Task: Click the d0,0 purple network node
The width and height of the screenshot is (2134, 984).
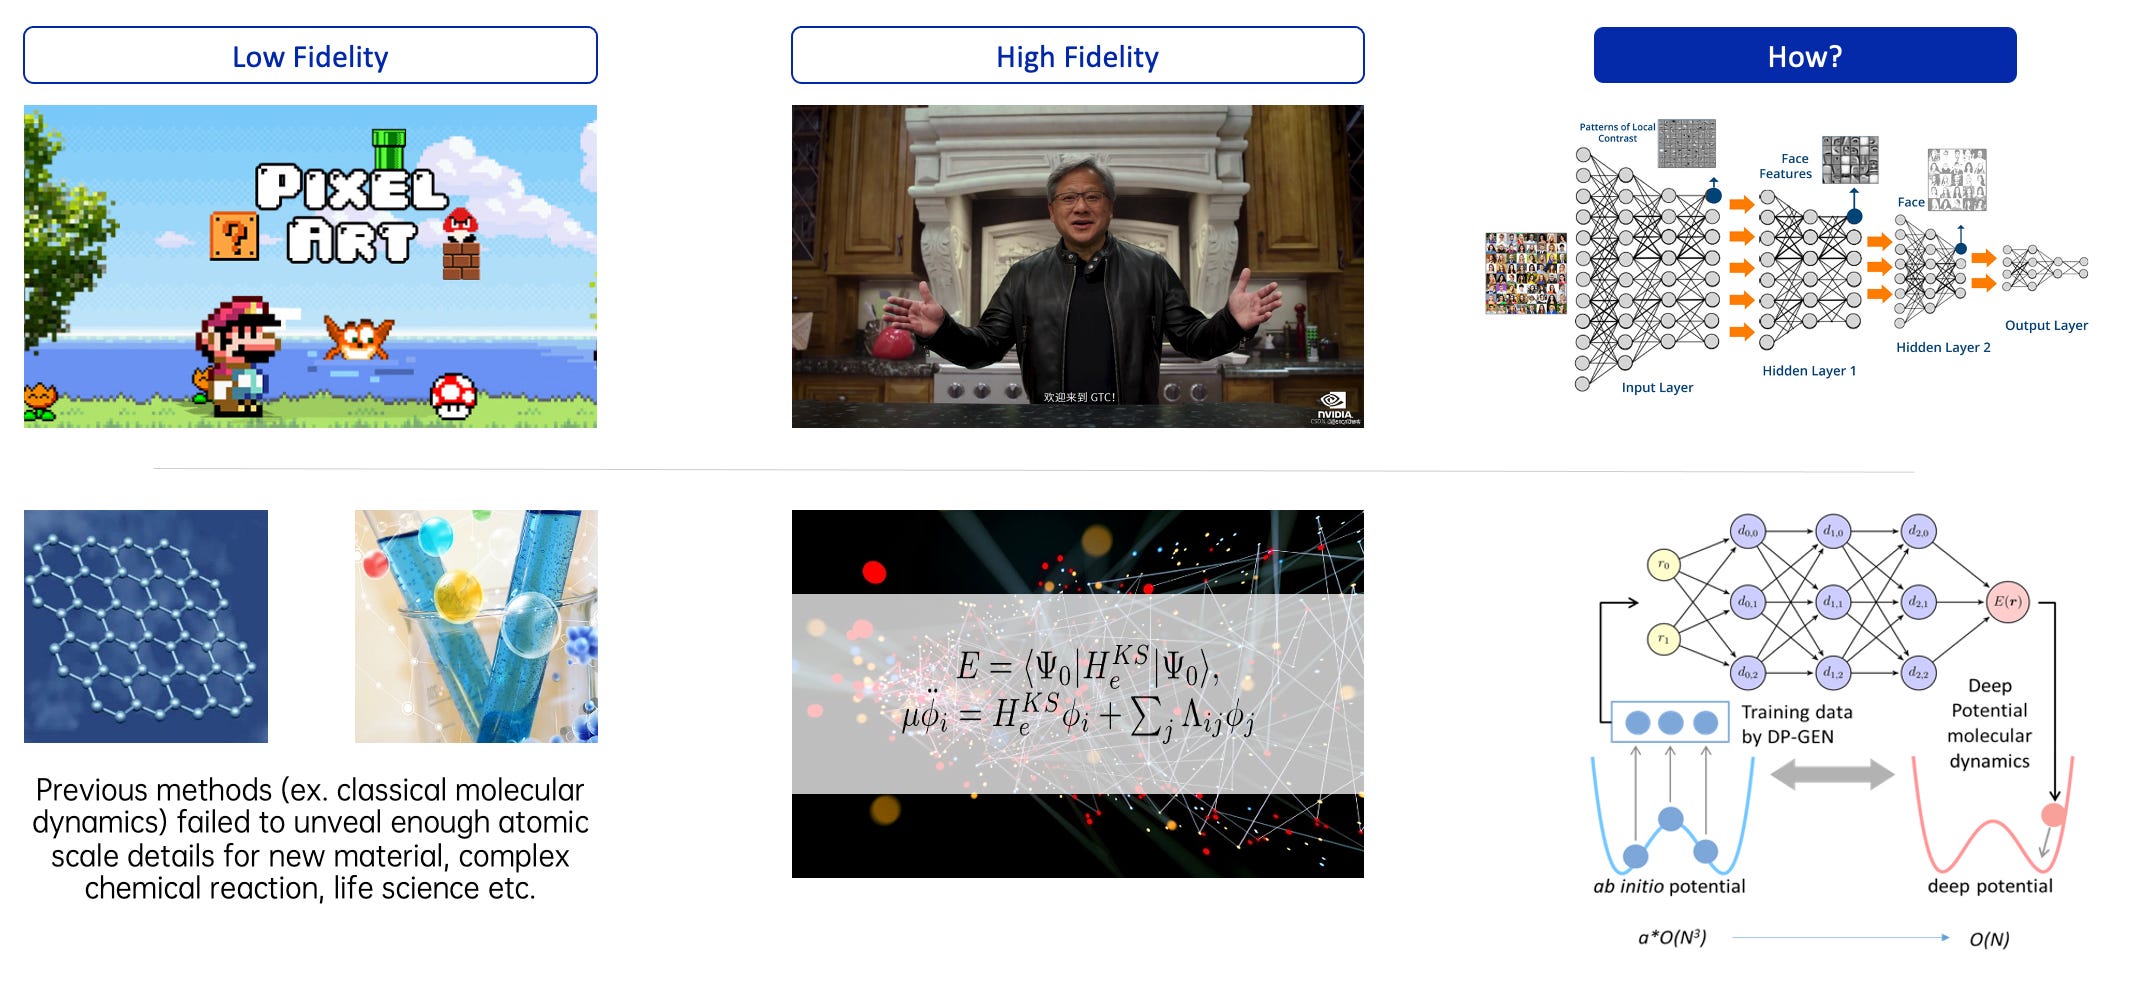Action: point(1747,532)
